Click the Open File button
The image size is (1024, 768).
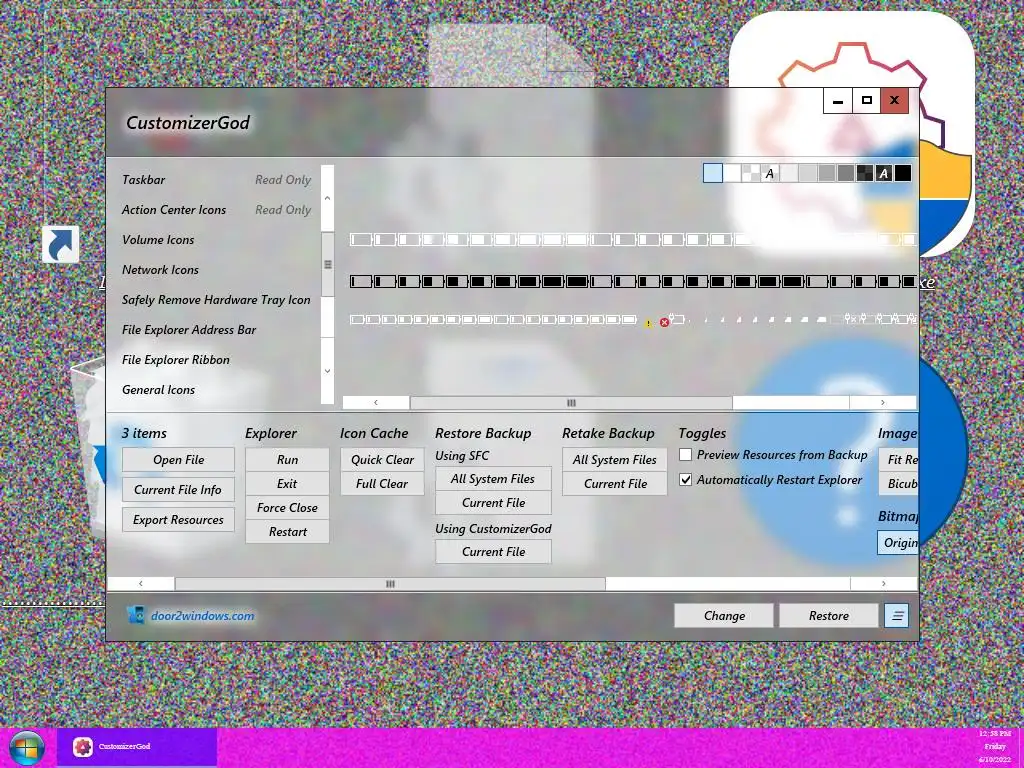[x=178, y=459]
